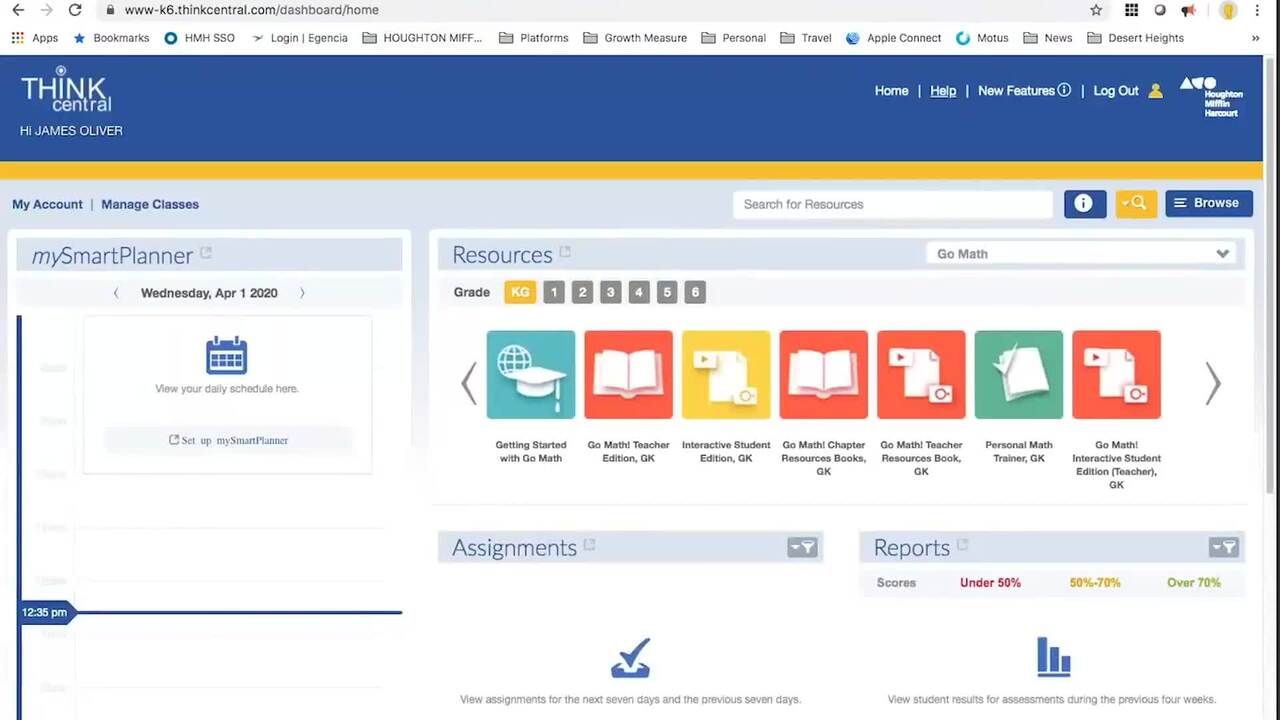Click the assignments checkmark inbox icon
This screenshot has width=1280, height=720.
tap(630, 658)
